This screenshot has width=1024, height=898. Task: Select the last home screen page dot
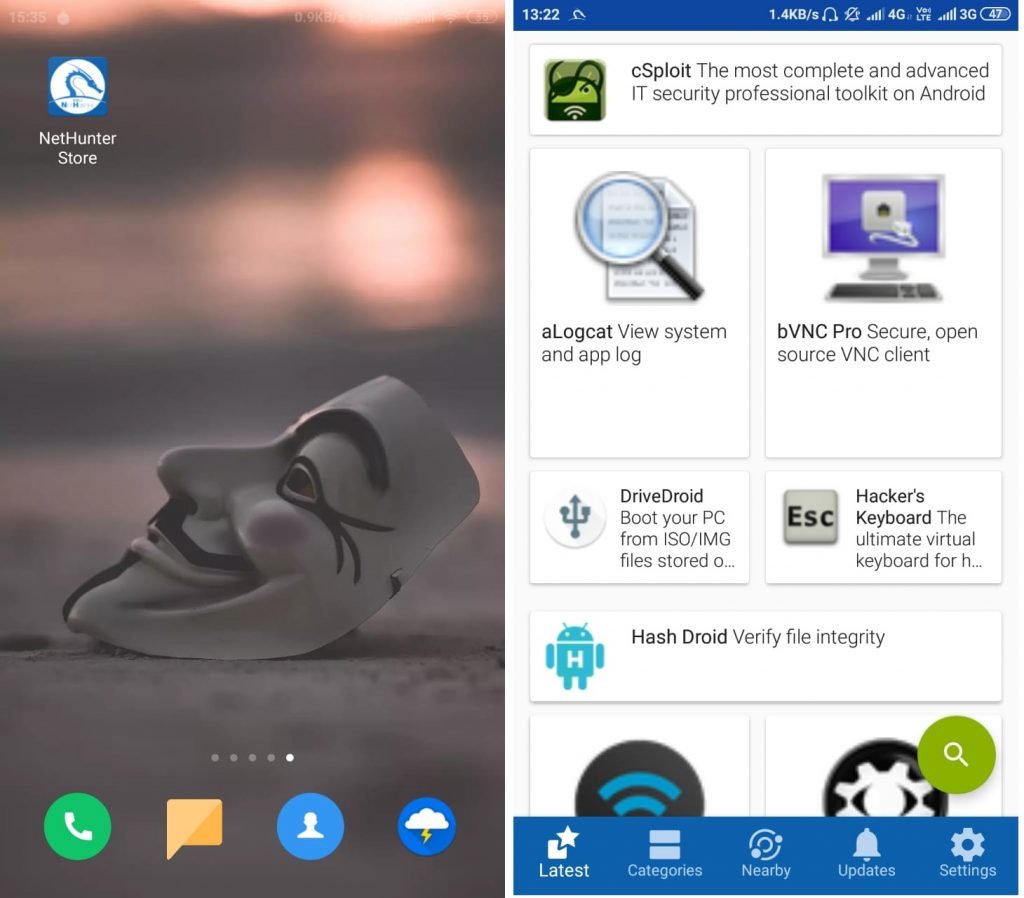click(290, 758)
